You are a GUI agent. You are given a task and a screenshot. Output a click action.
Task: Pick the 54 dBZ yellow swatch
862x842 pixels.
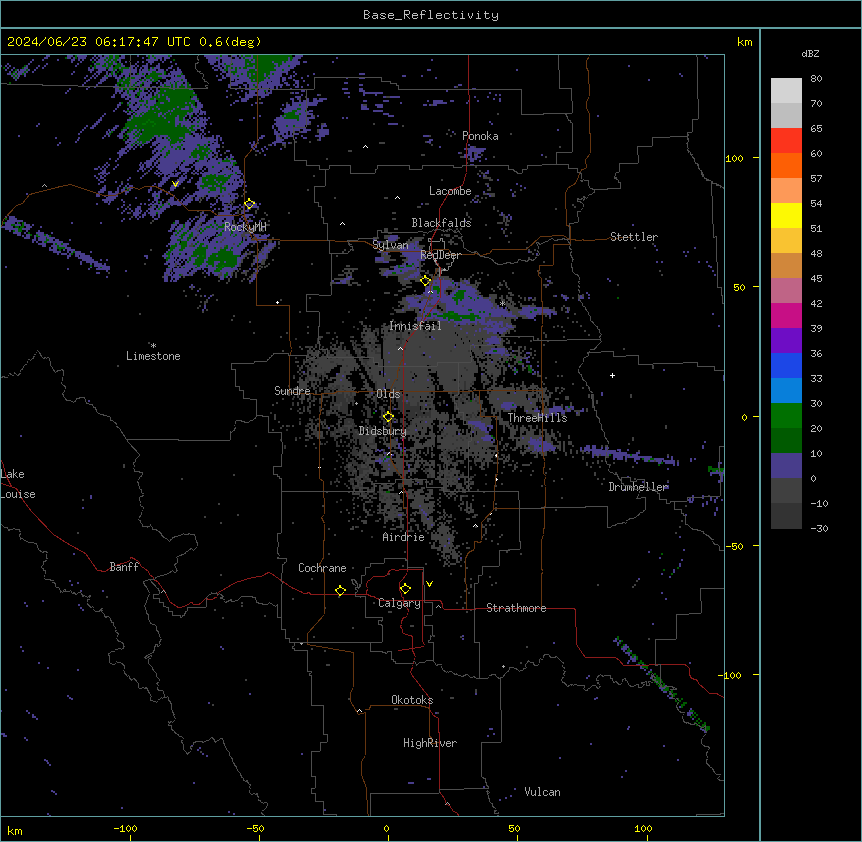pos(786,215)
